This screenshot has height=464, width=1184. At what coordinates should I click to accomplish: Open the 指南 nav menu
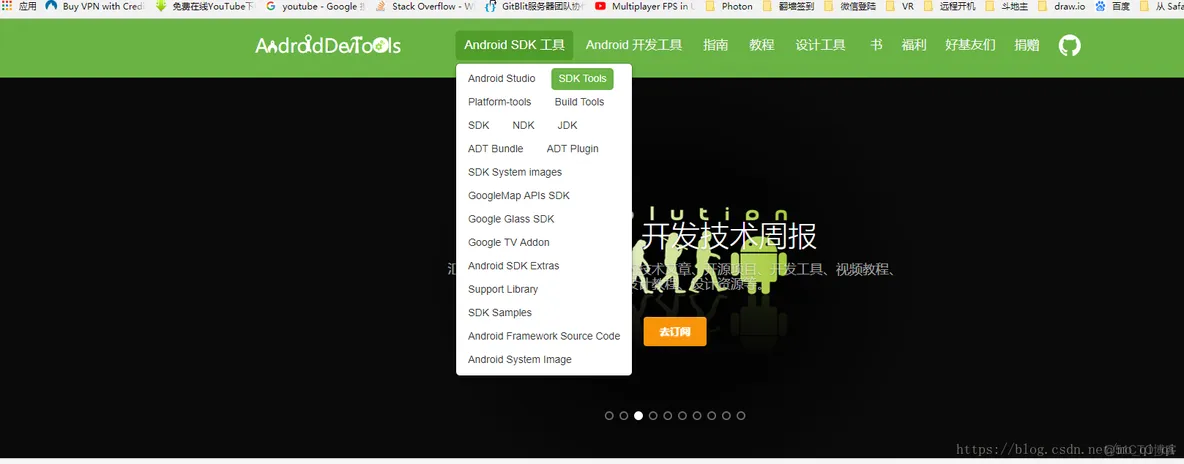pyautogui.click(x=716, y=45)
